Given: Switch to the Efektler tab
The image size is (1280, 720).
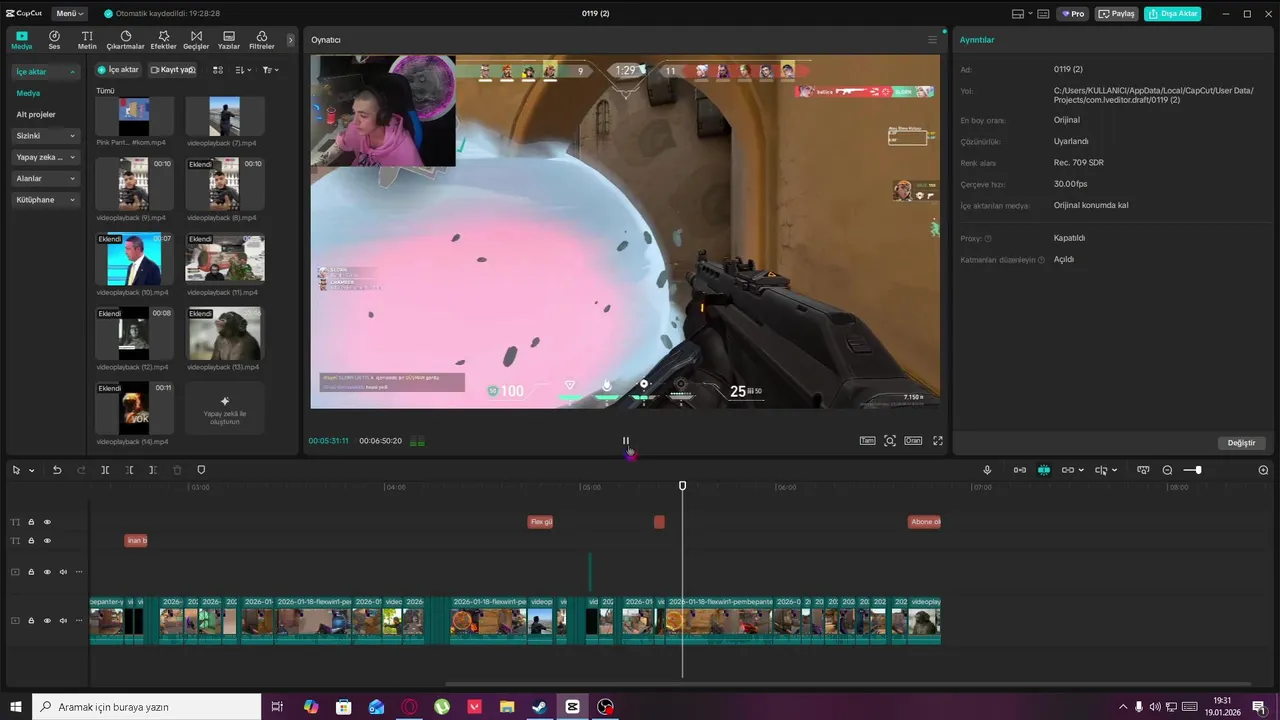Looking at the screenshot, I should coord(163,40).
